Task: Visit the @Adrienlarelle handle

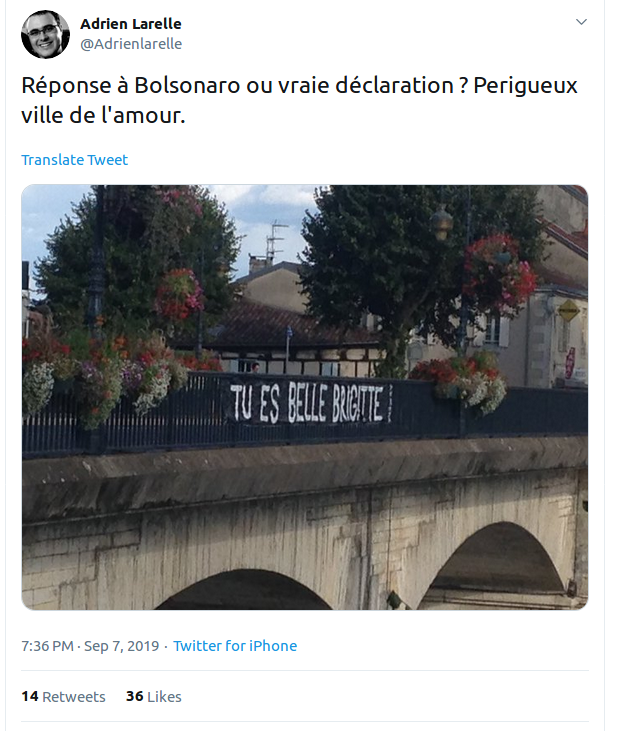Action: pyautogui.click(x=131, y=44)
